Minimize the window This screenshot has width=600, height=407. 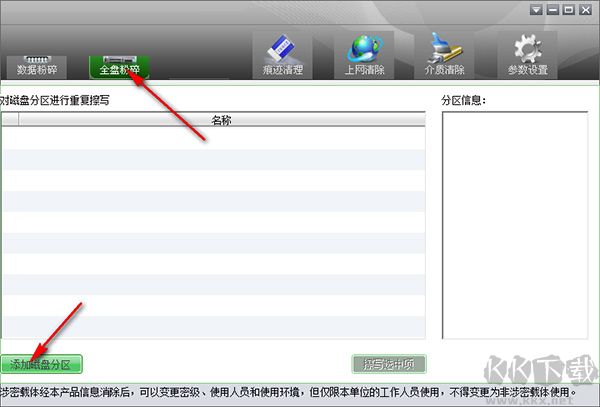click(x=553, y=10)
